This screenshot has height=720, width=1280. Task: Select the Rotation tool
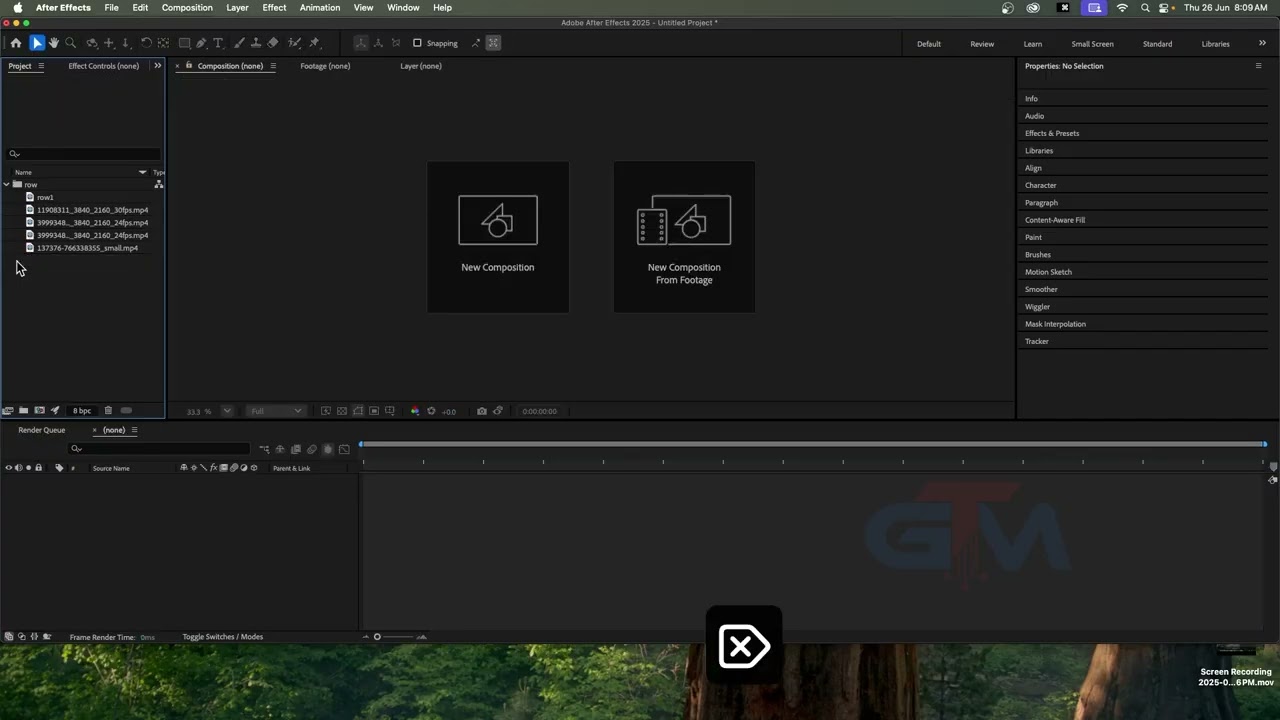pyautogui.click(x=146, y=43)
